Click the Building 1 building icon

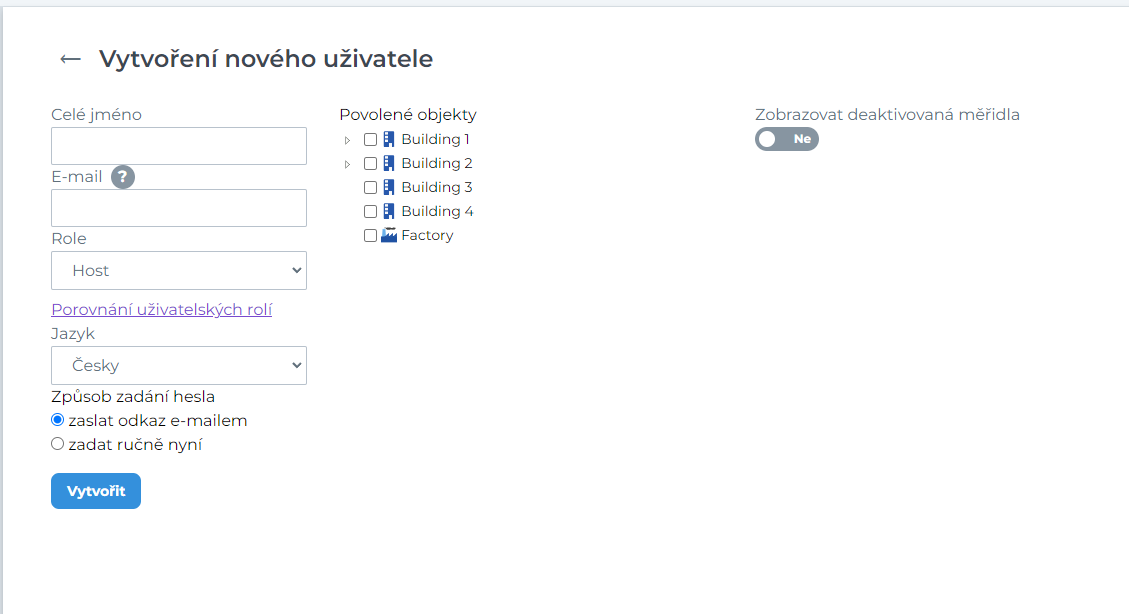click(389, 139)
